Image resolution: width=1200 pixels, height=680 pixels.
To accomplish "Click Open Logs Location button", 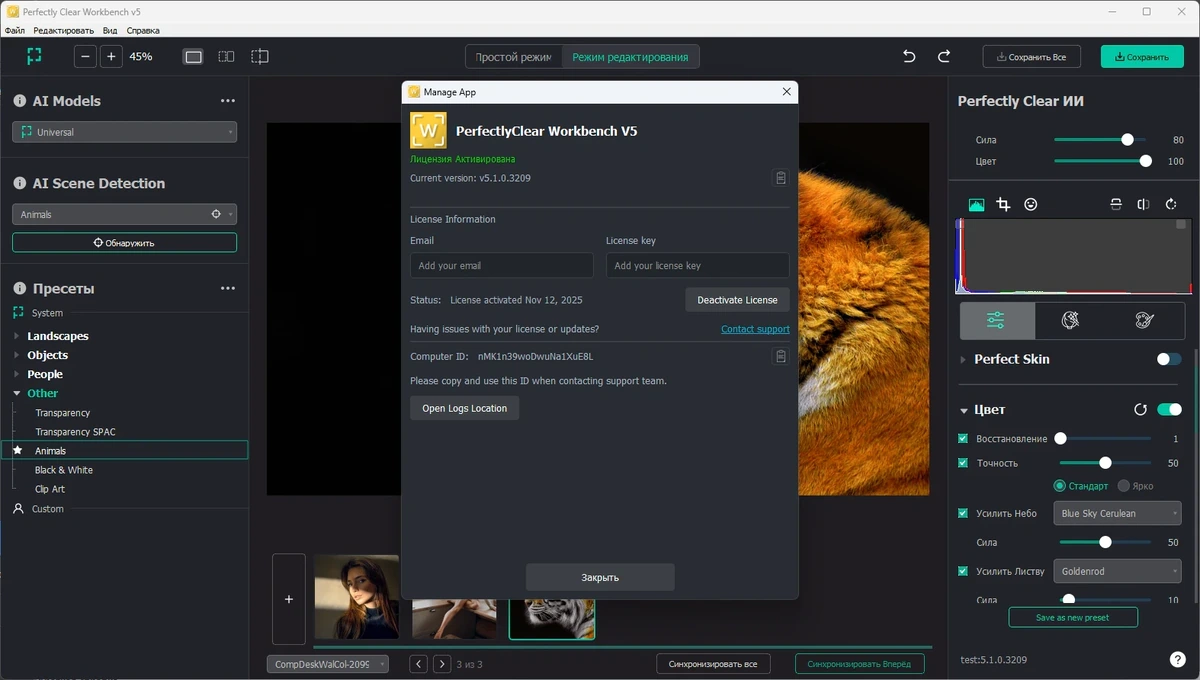I will [x=464, y=408].
